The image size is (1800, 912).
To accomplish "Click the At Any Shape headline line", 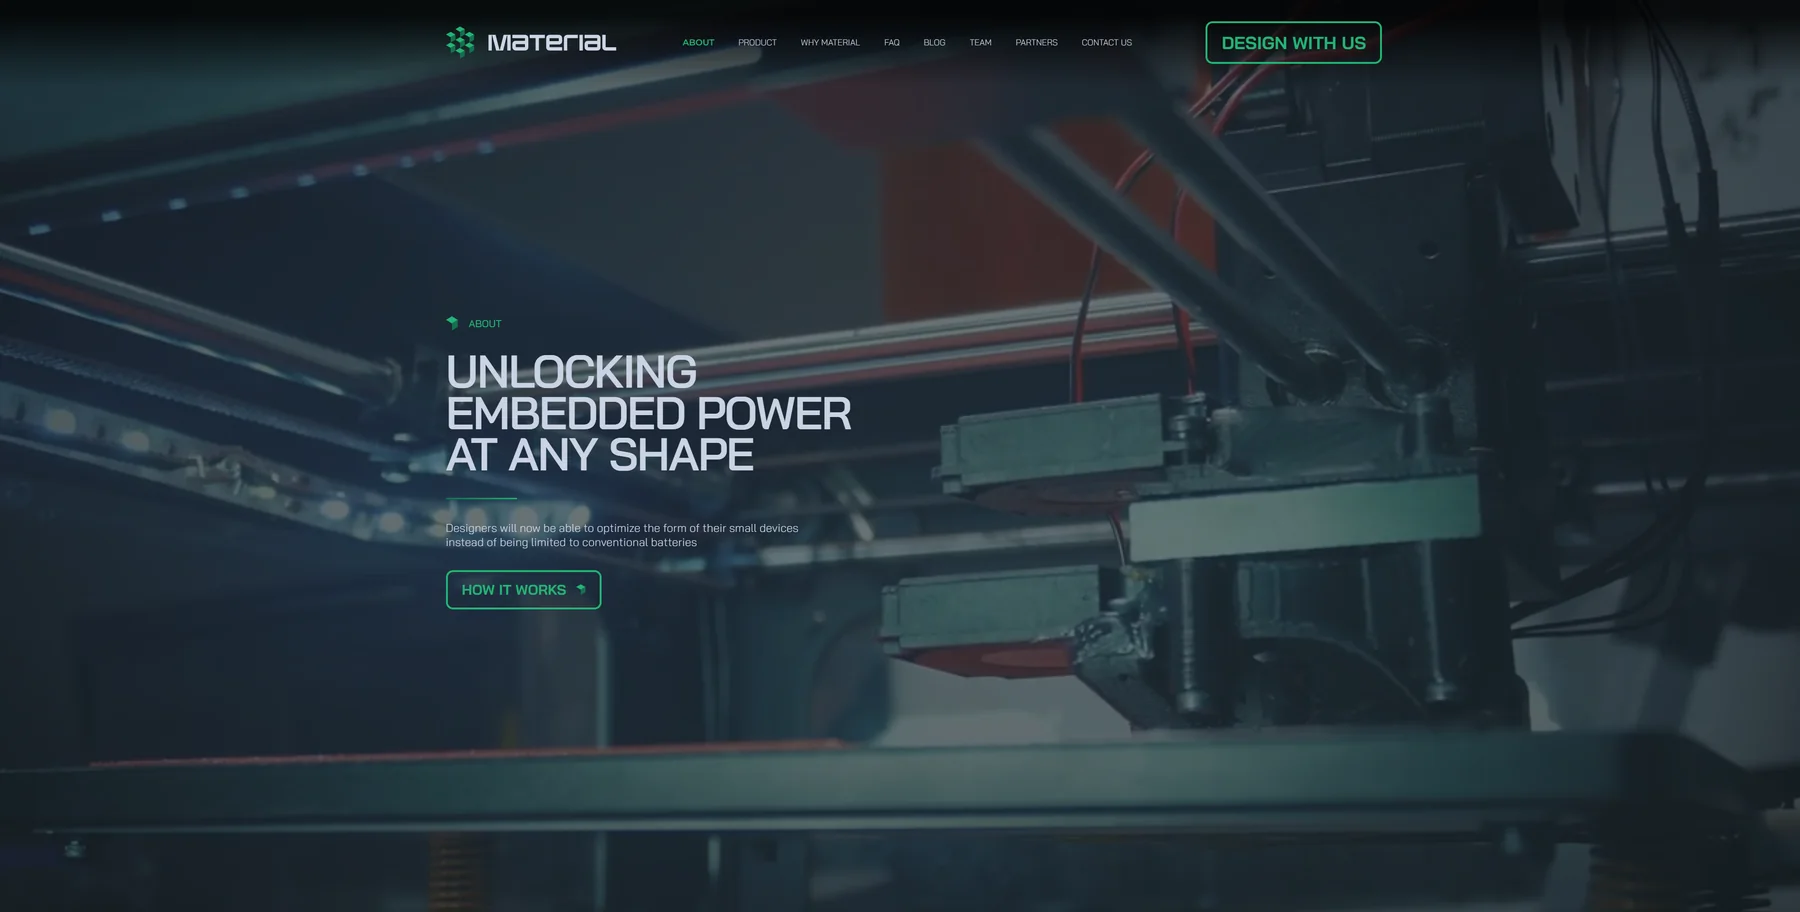I will pos(600,455).
